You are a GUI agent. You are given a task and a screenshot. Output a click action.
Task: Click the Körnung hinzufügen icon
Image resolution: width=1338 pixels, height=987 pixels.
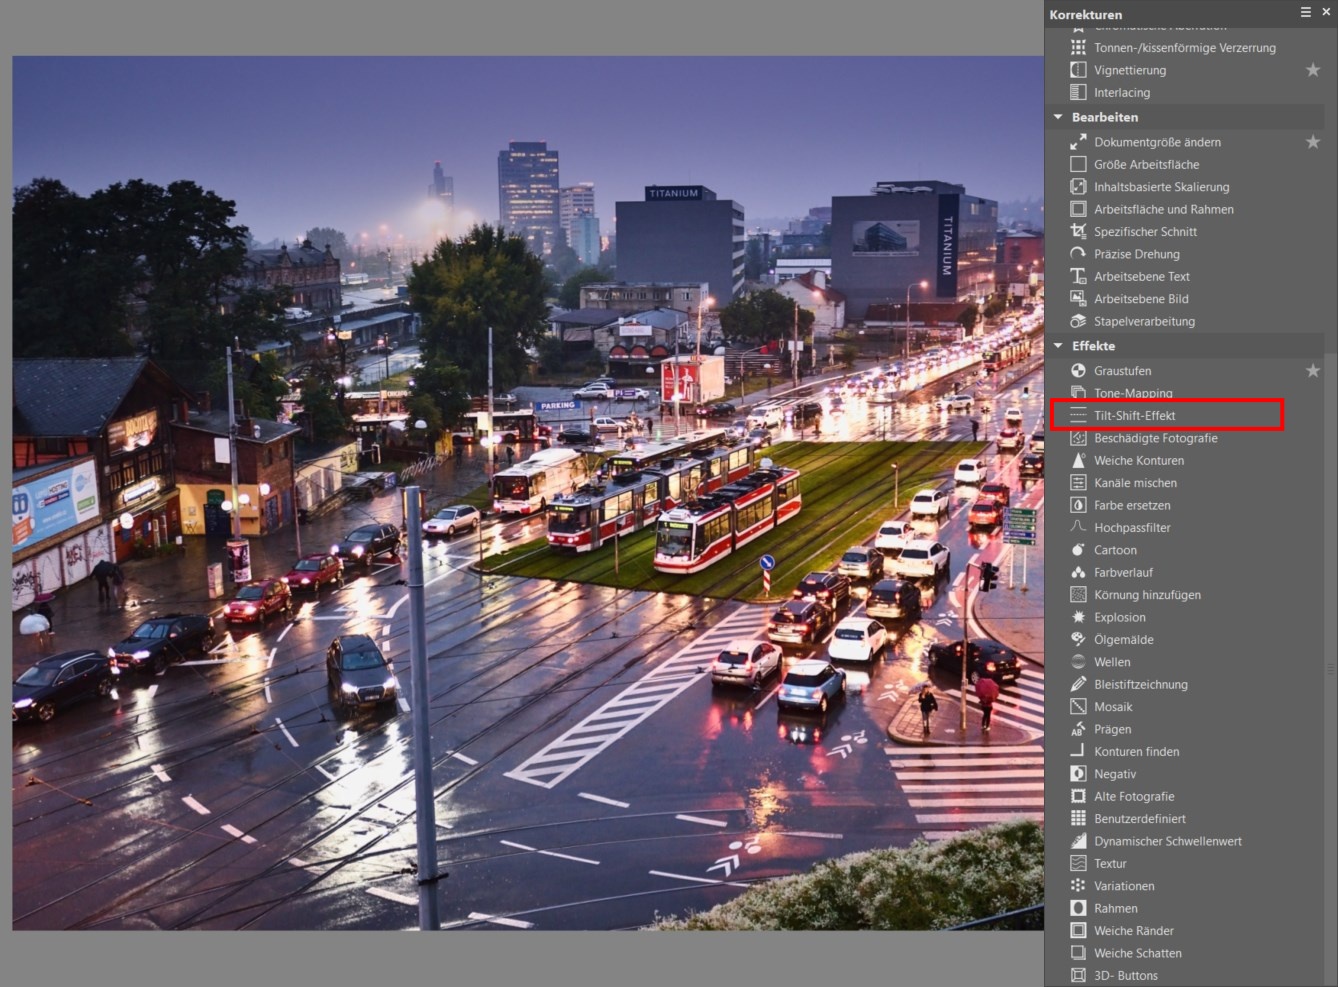pyautogui.click(x=1078, y=595)
